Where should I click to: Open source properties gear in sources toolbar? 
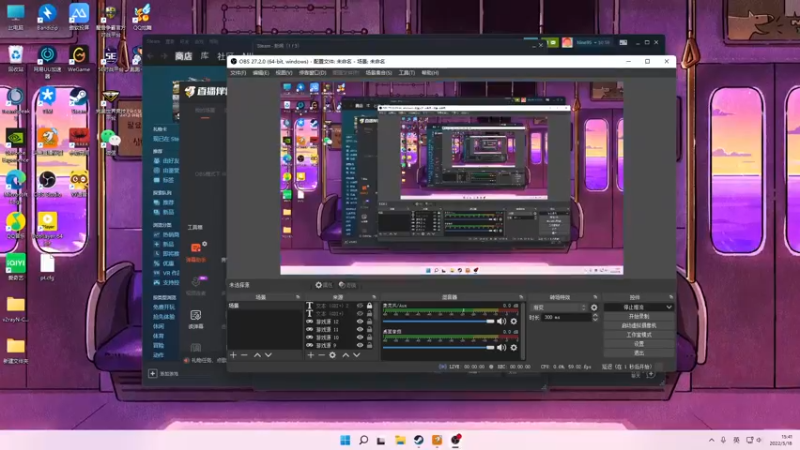click(333, 355)
